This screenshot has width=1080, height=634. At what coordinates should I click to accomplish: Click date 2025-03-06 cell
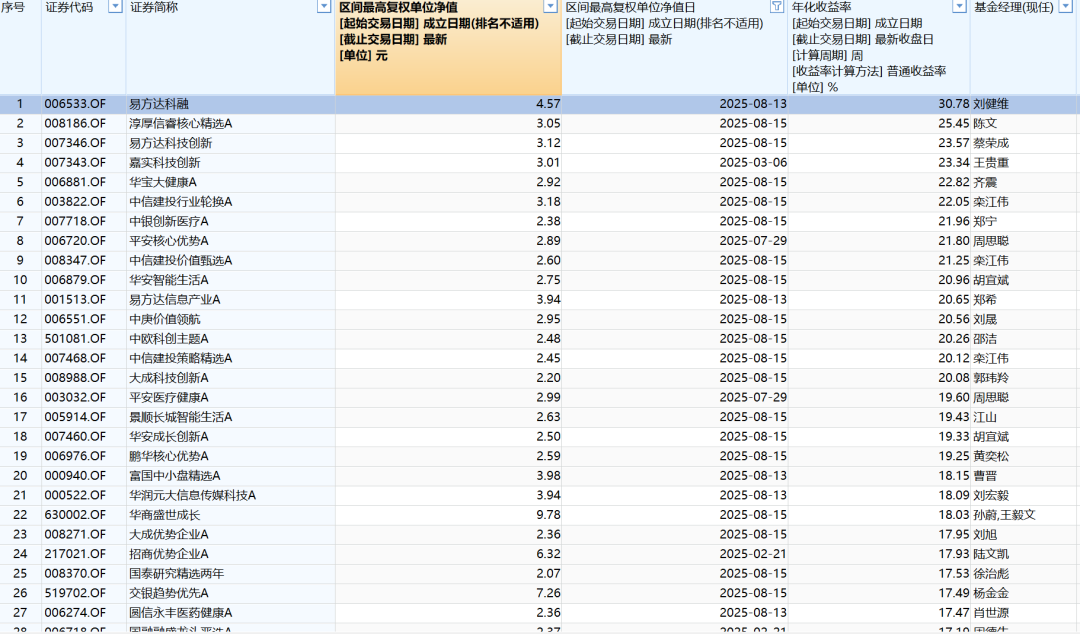coord(675,163)
